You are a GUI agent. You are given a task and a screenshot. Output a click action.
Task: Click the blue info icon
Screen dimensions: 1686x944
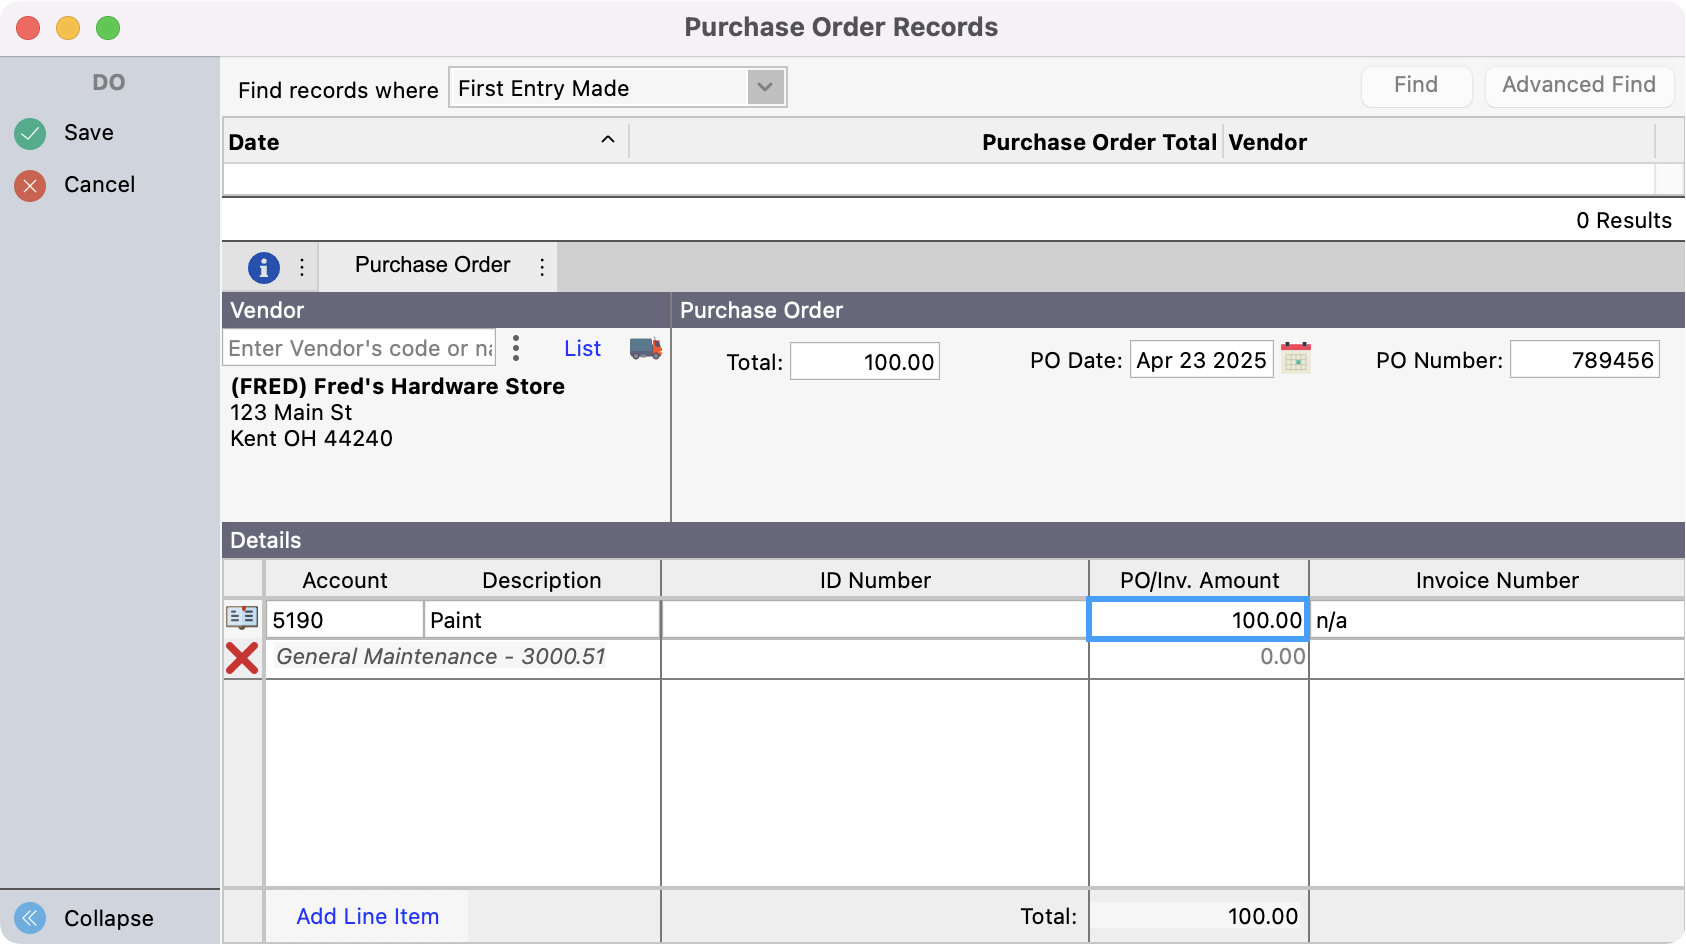coord(263,267)
